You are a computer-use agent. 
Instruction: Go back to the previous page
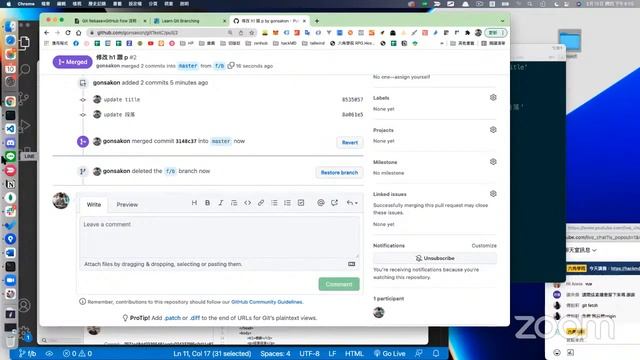[47, 33]
